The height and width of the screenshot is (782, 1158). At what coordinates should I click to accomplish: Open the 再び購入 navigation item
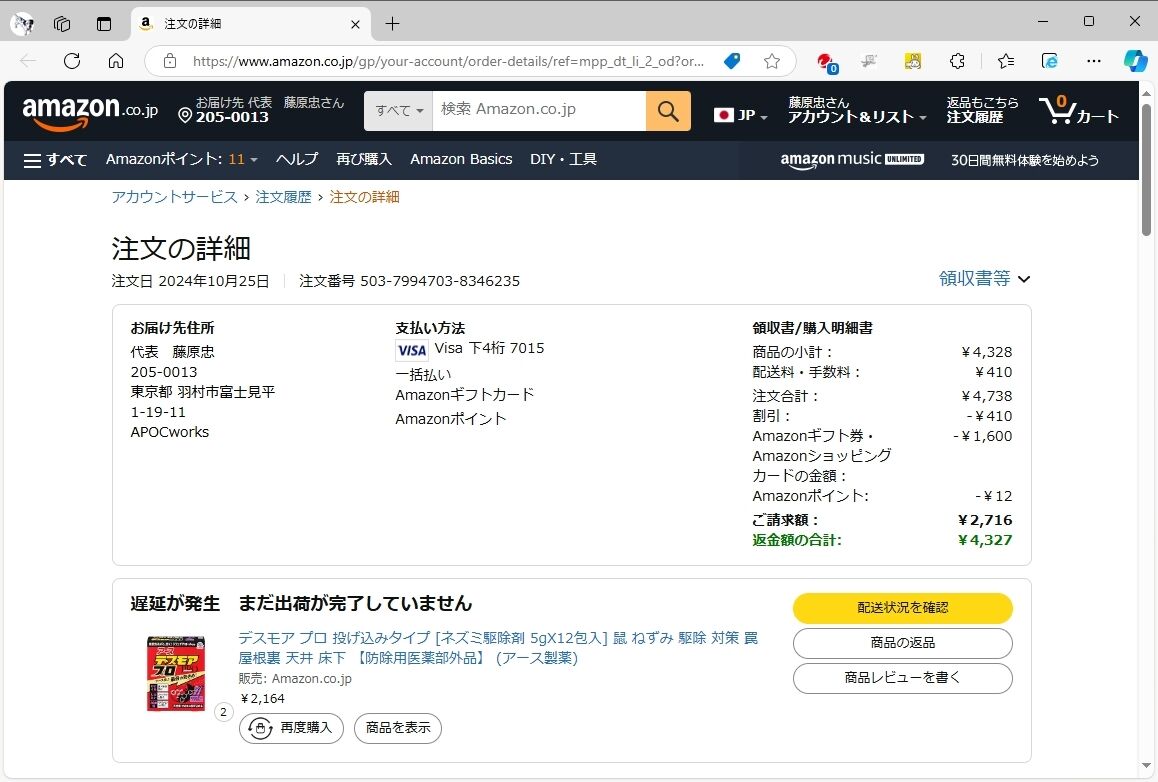tap(364, 160)
